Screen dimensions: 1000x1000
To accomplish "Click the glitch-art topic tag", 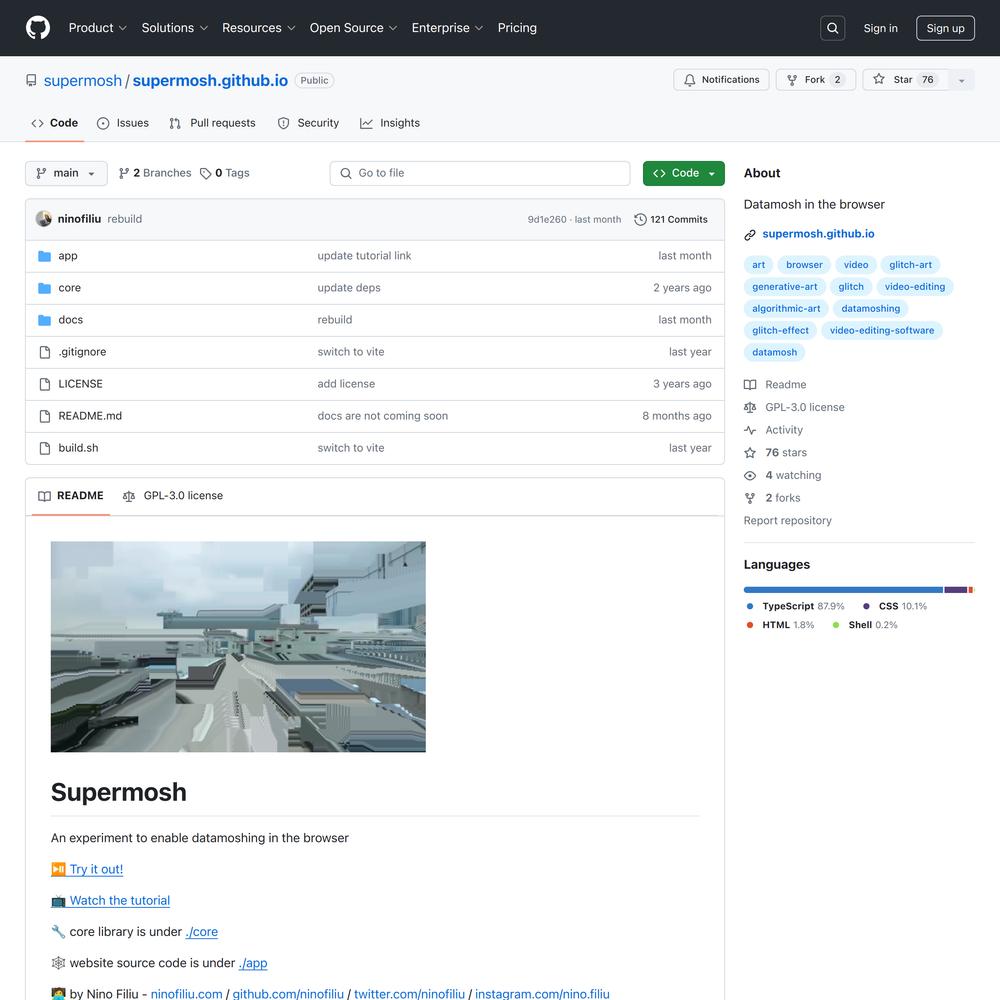I will pyautogui.click(x=910, y=265).
